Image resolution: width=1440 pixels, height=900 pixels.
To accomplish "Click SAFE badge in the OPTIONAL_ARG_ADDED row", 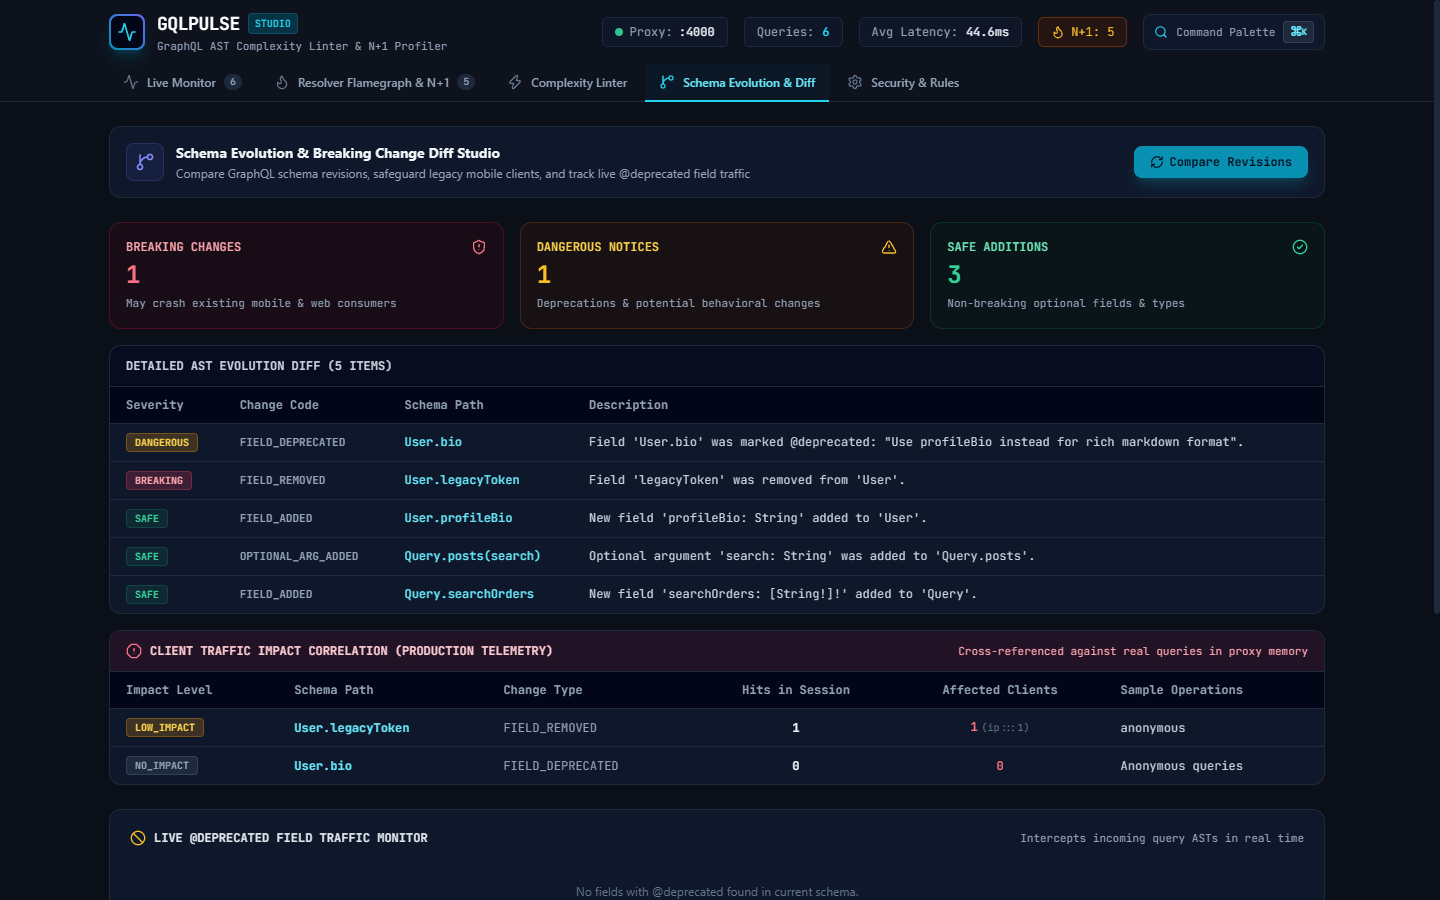I will [x=147, y=556].
